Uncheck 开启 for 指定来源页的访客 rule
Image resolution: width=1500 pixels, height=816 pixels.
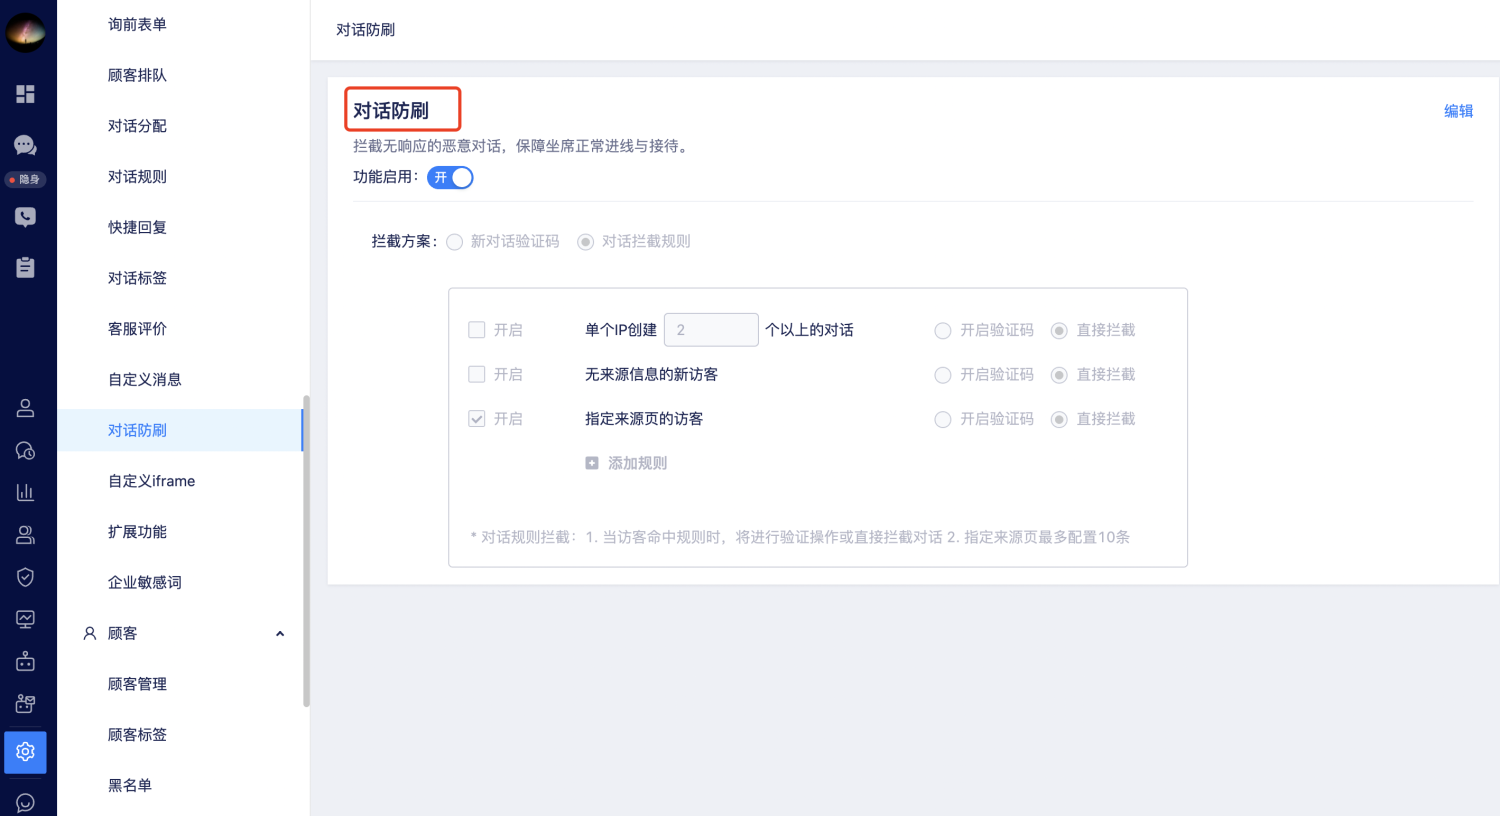[x=477, y=419]
